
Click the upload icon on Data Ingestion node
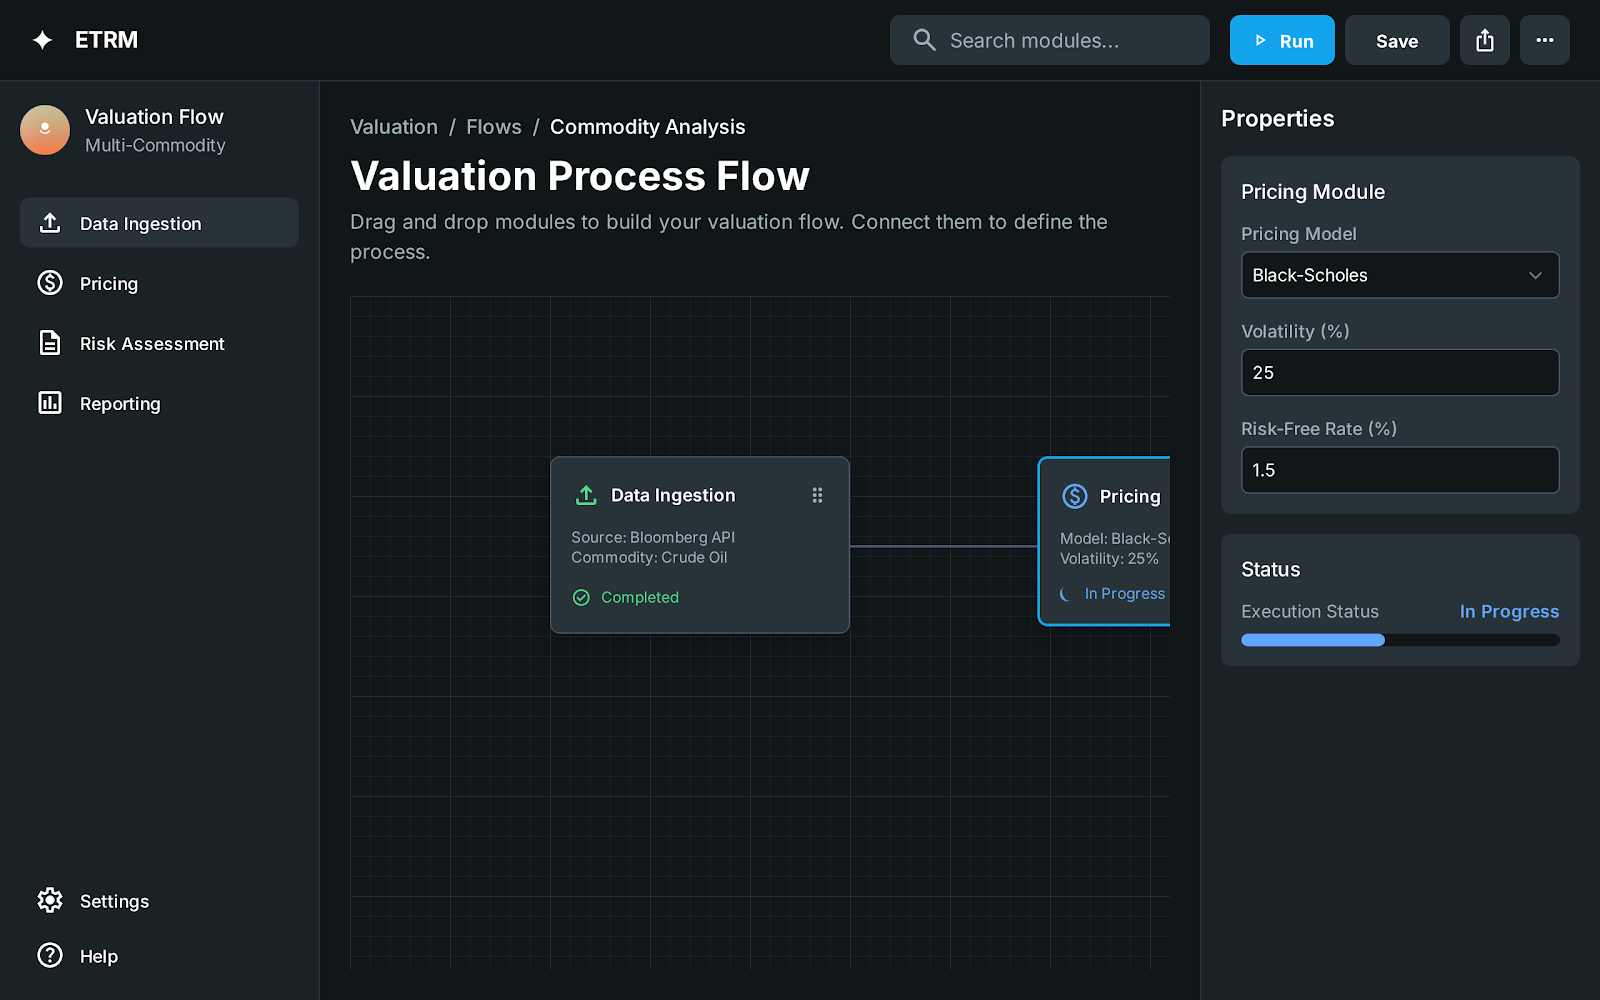tap(586, 495)
